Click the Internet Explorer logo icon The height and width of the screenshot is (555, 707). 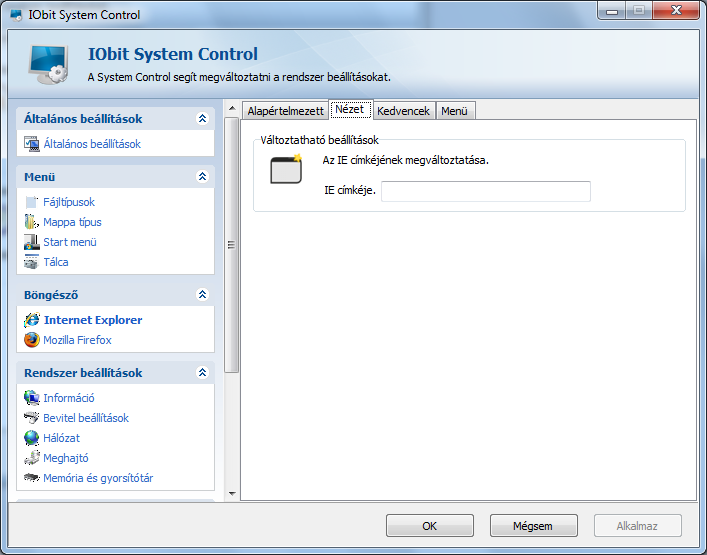tap(32, 320)
